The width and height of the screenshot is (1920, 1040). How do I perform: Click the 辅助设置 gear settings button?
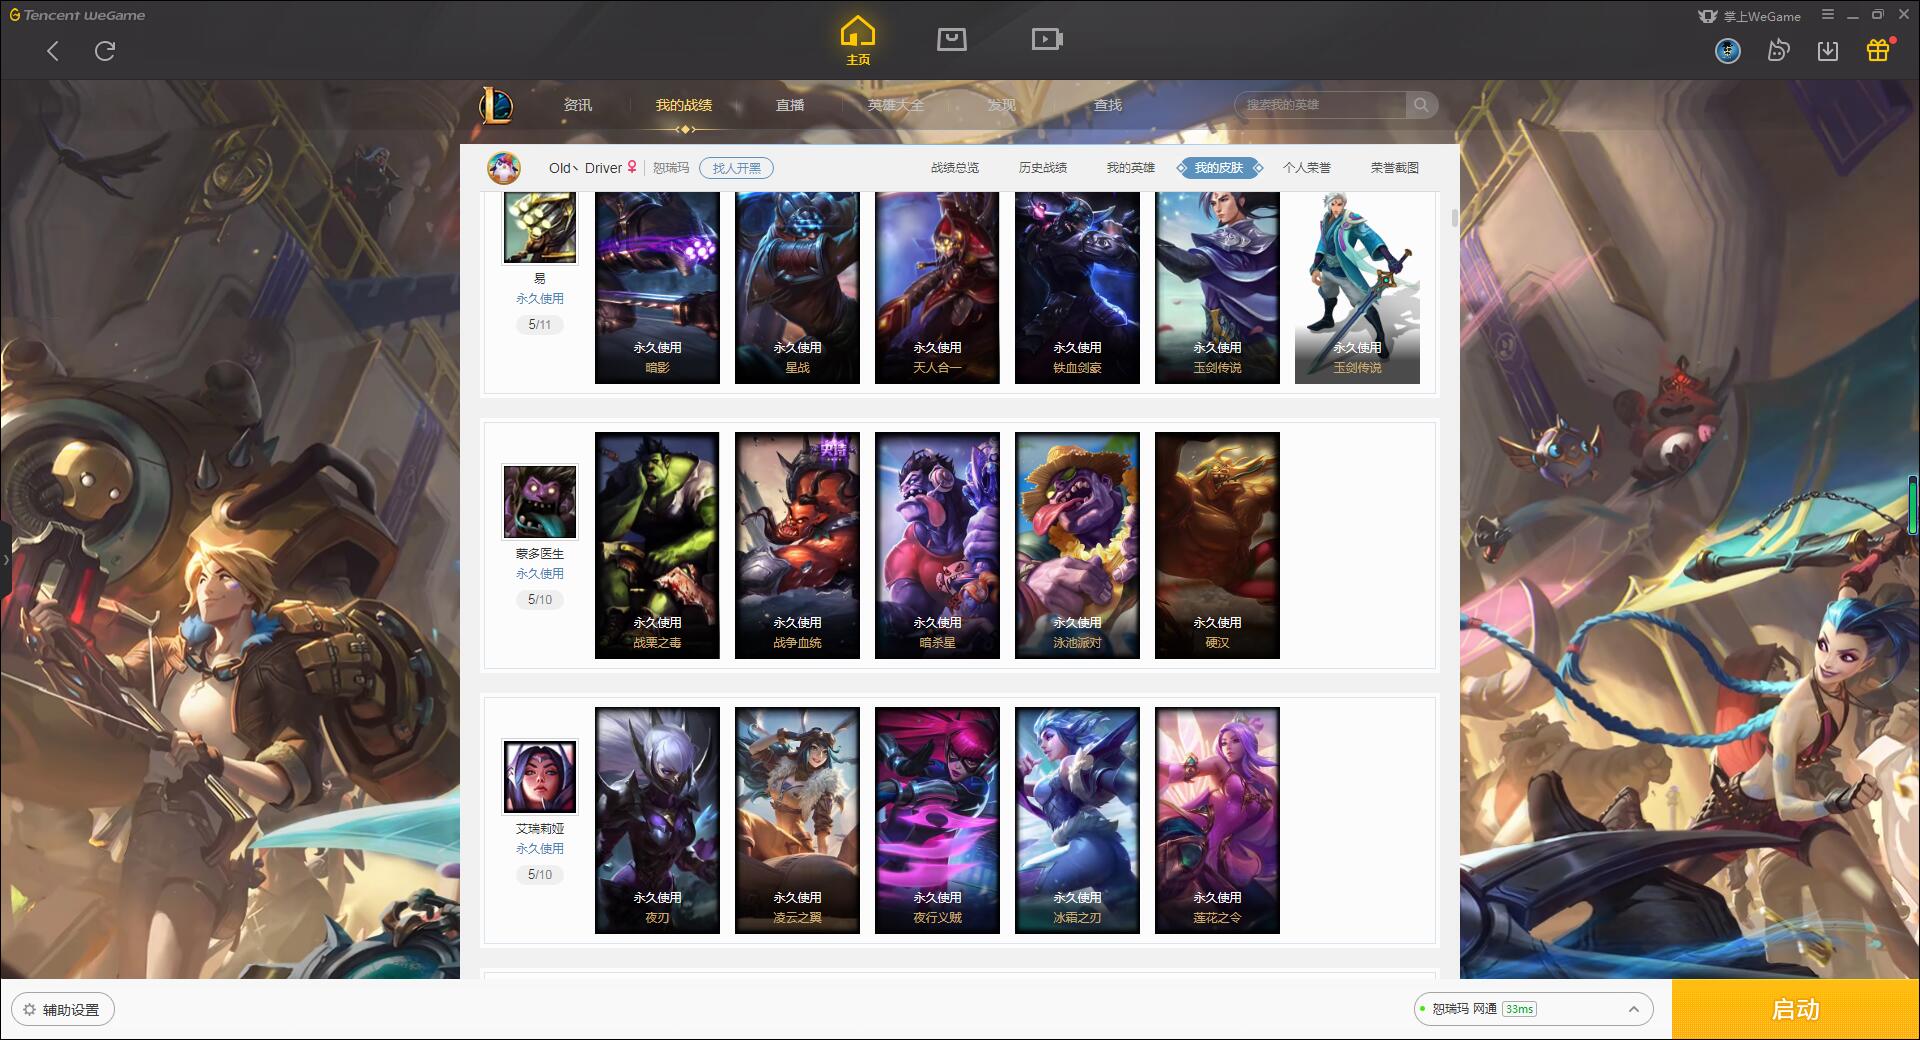(63, 1010)
